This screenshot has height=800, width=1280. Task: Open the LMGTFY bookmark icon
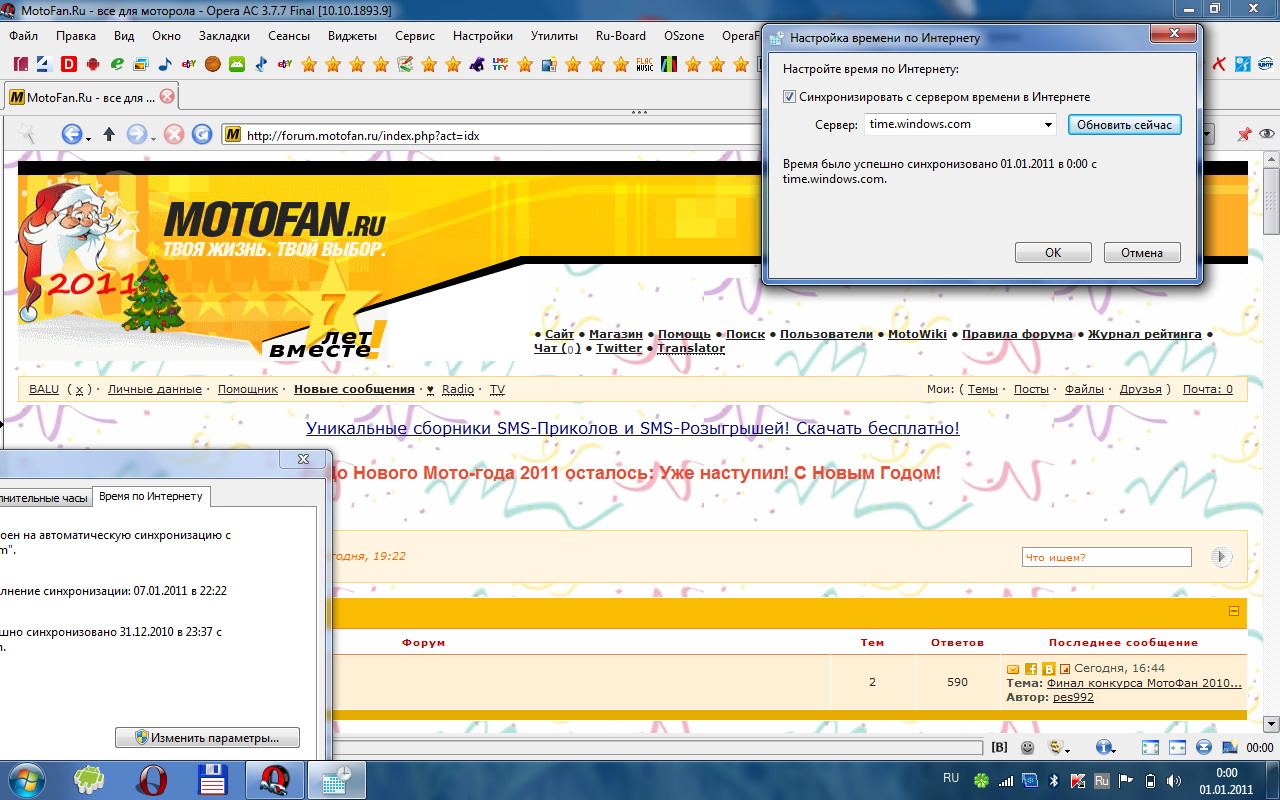pos(501,64)
